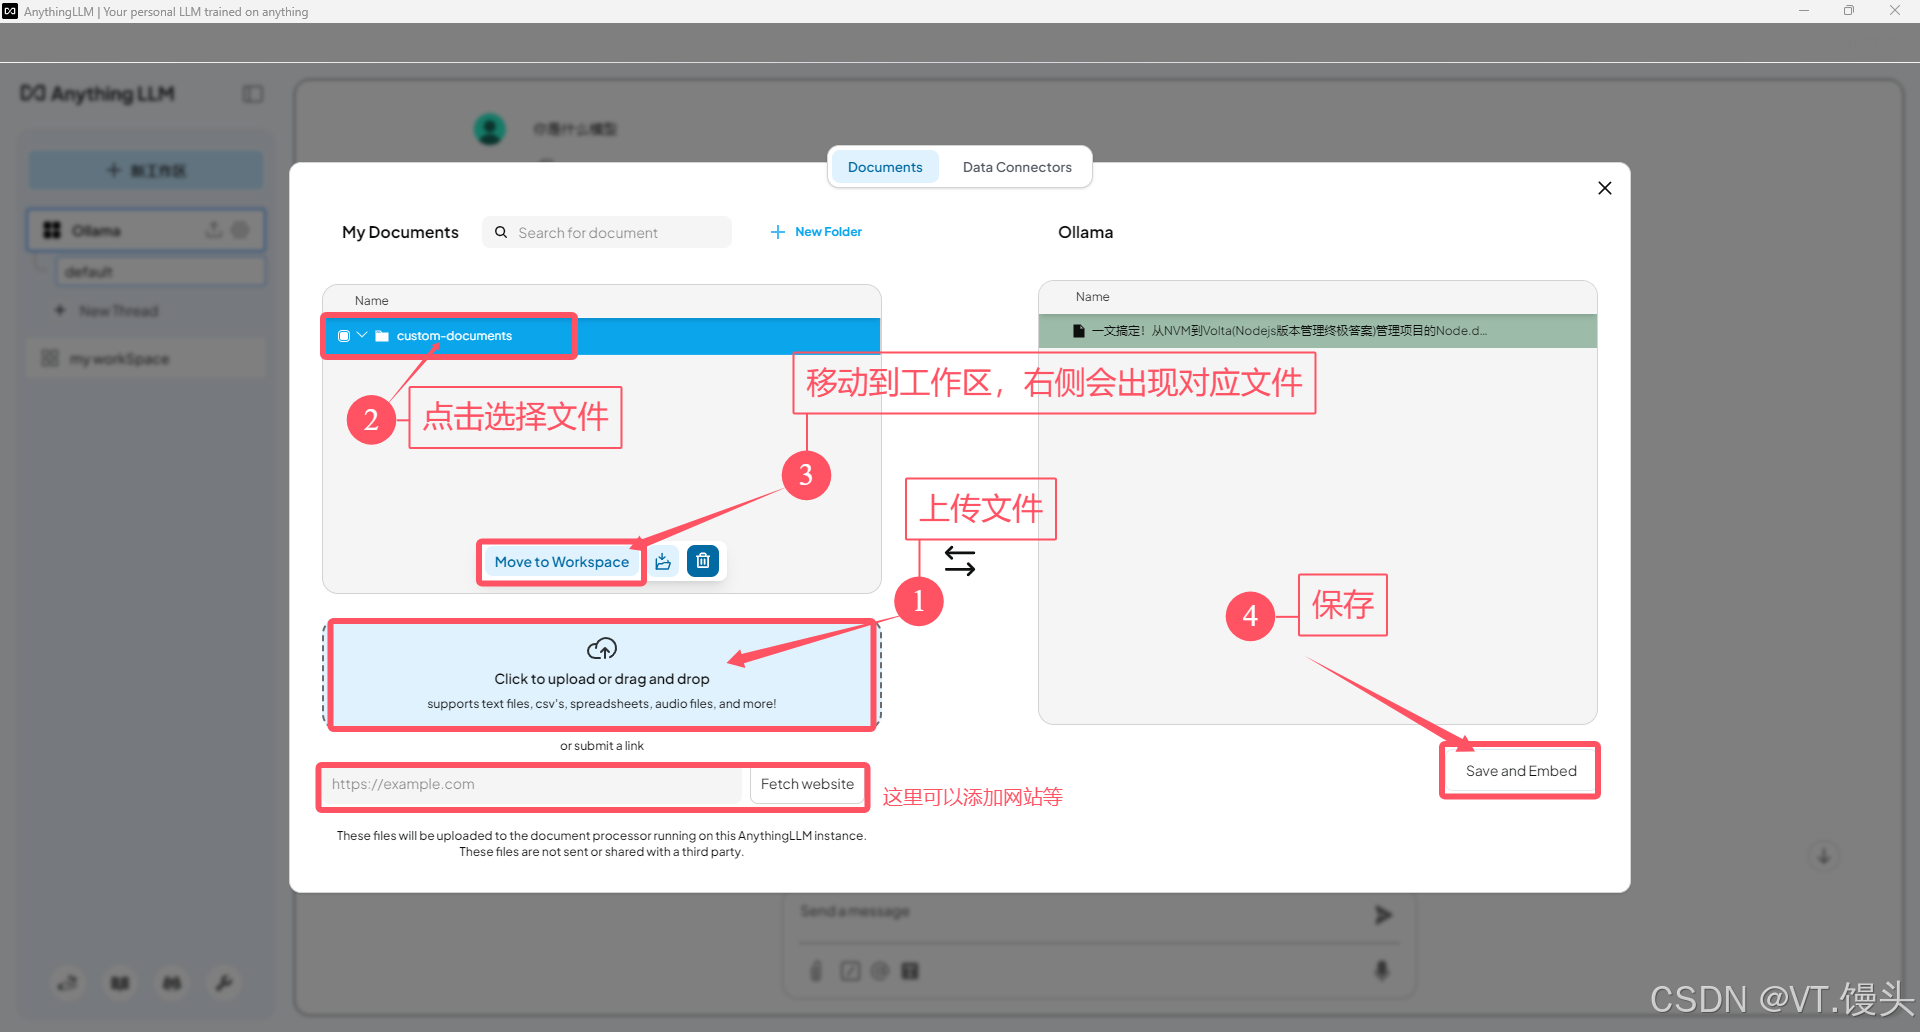
Task: Toggle the sidebar collapse icon
Action: (253, 94)
